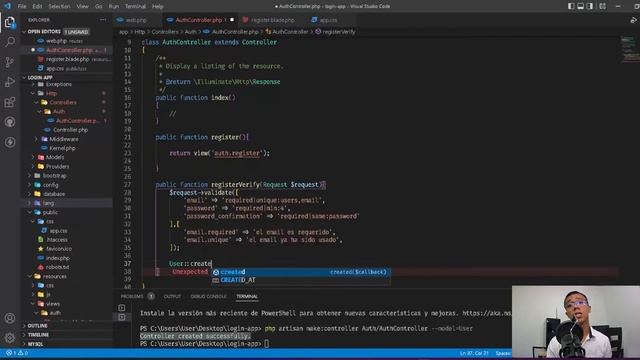Select the PROBLEMS panel tab

pyautogui.click(x=132, y=296)
